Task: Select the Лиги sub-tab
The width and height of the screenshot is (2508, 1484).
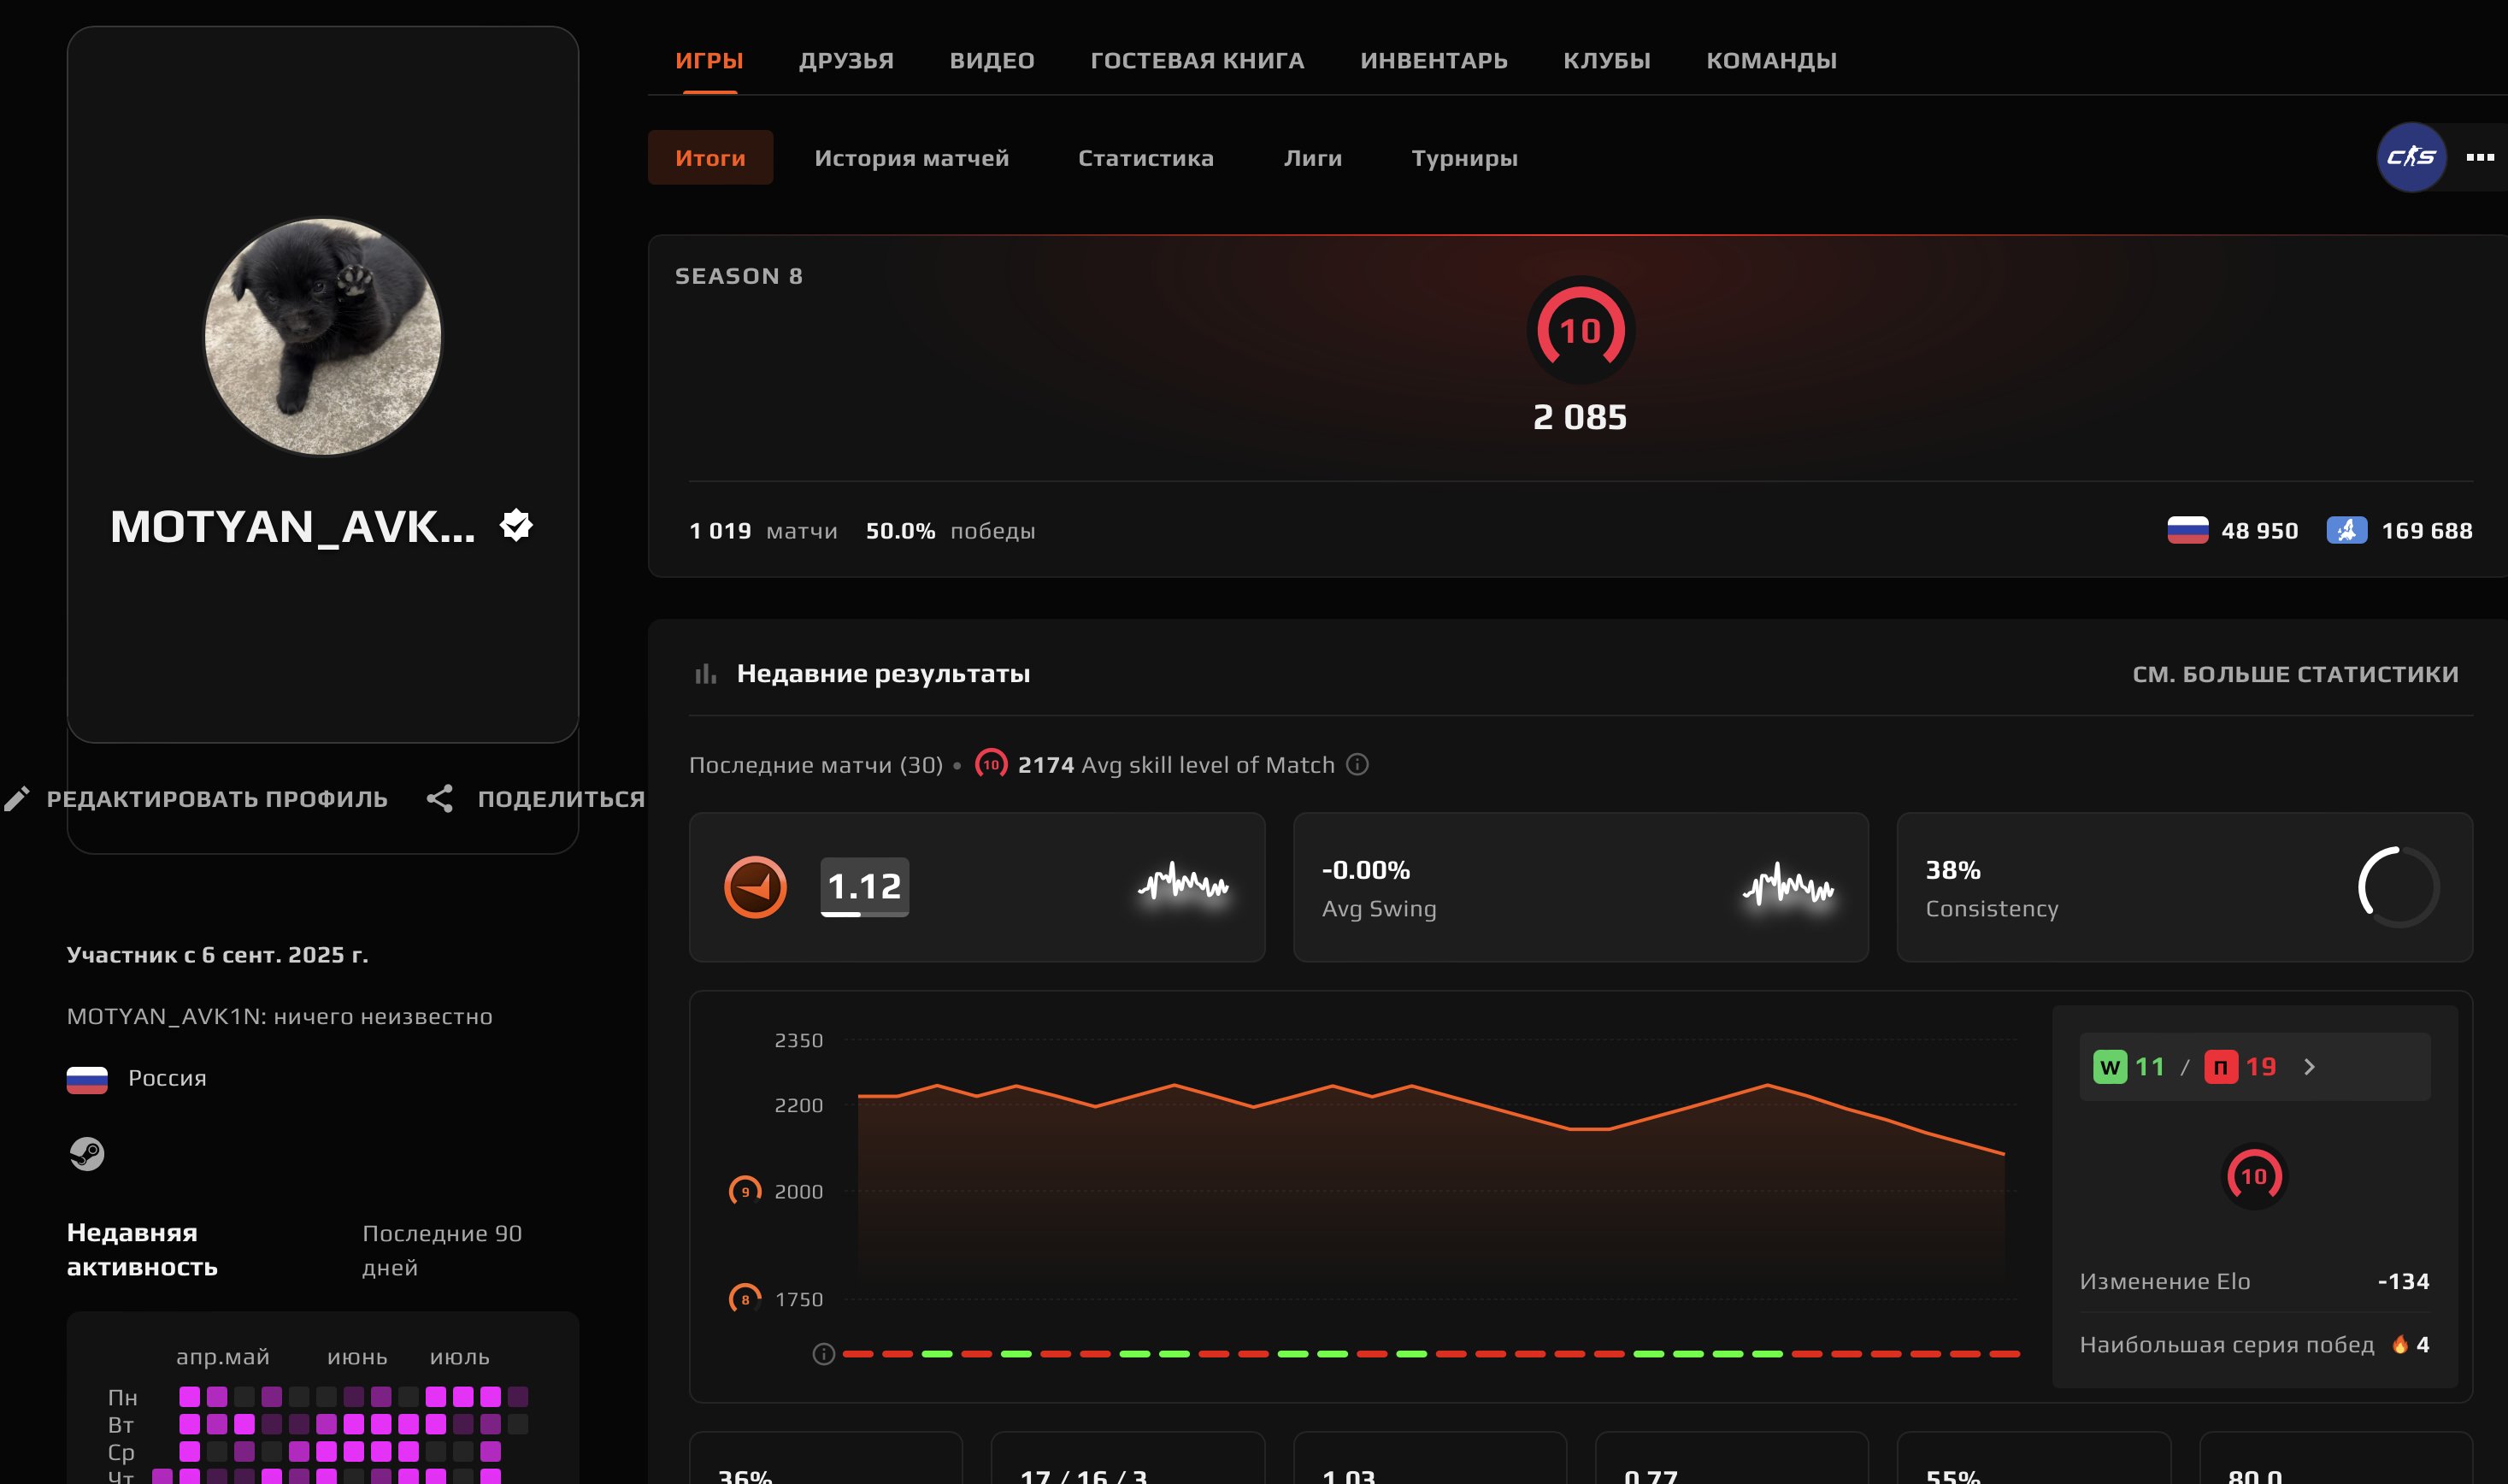Action: click(1313, 157)
